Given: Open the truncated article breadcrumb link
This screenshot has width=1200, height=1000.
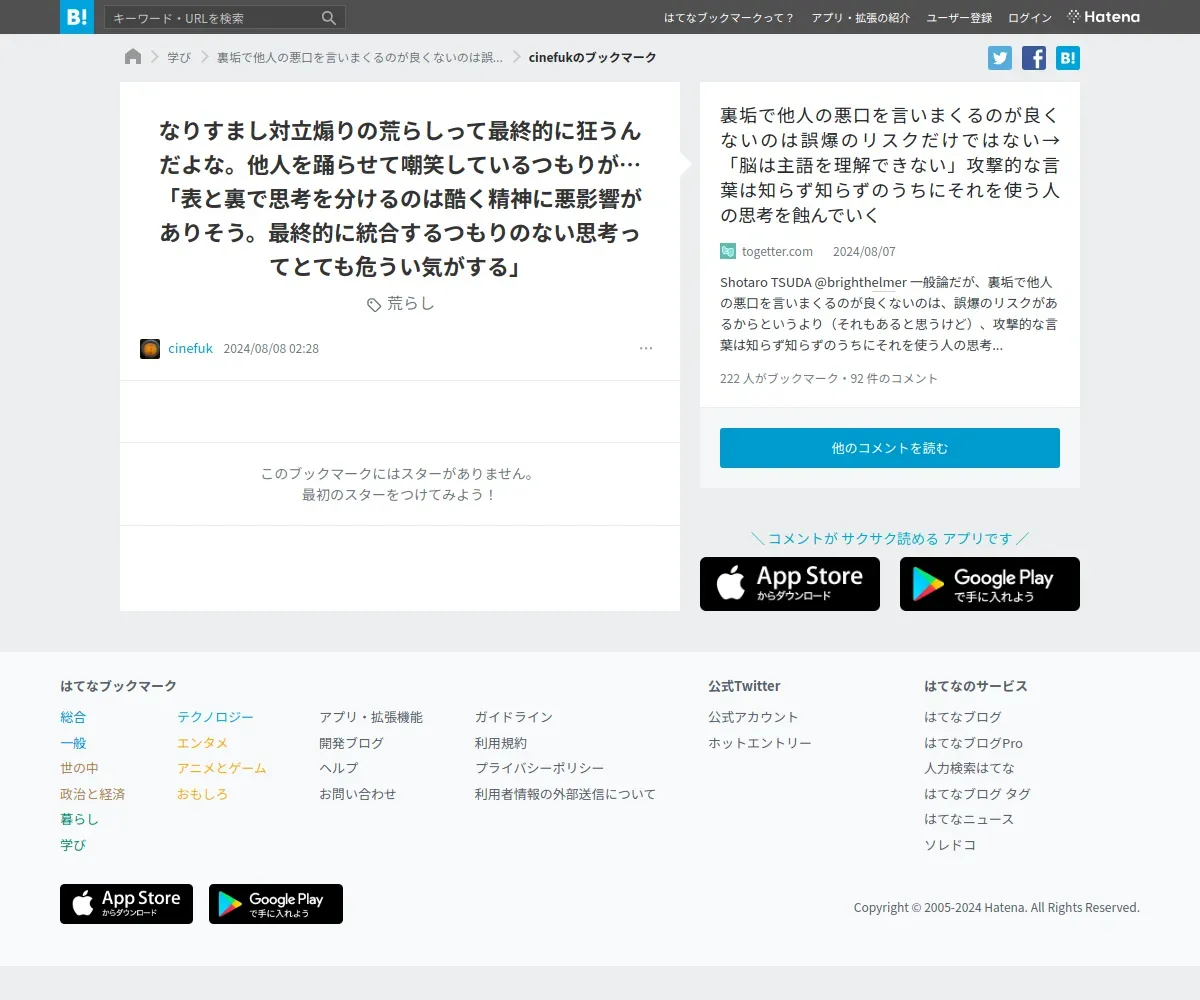Looking at the screenshot, I should [x=360, y=58].
